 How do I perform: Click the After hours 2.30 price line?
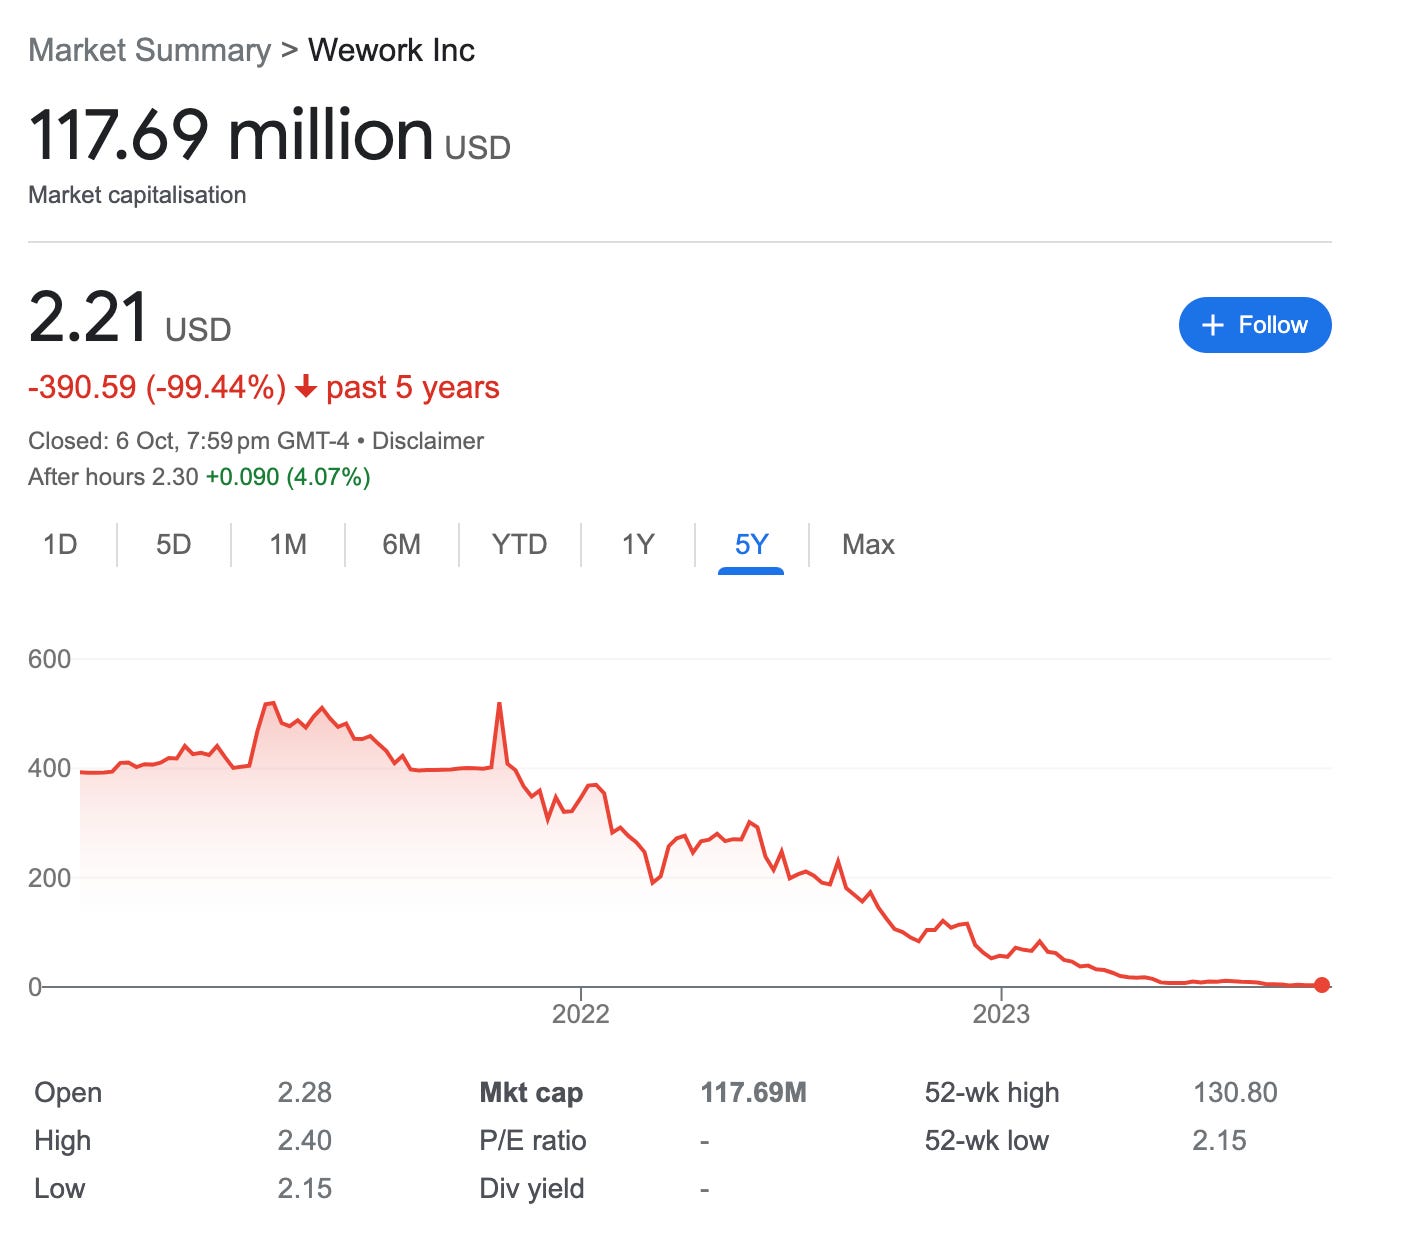pyautogui.click(x=199, y=477)
